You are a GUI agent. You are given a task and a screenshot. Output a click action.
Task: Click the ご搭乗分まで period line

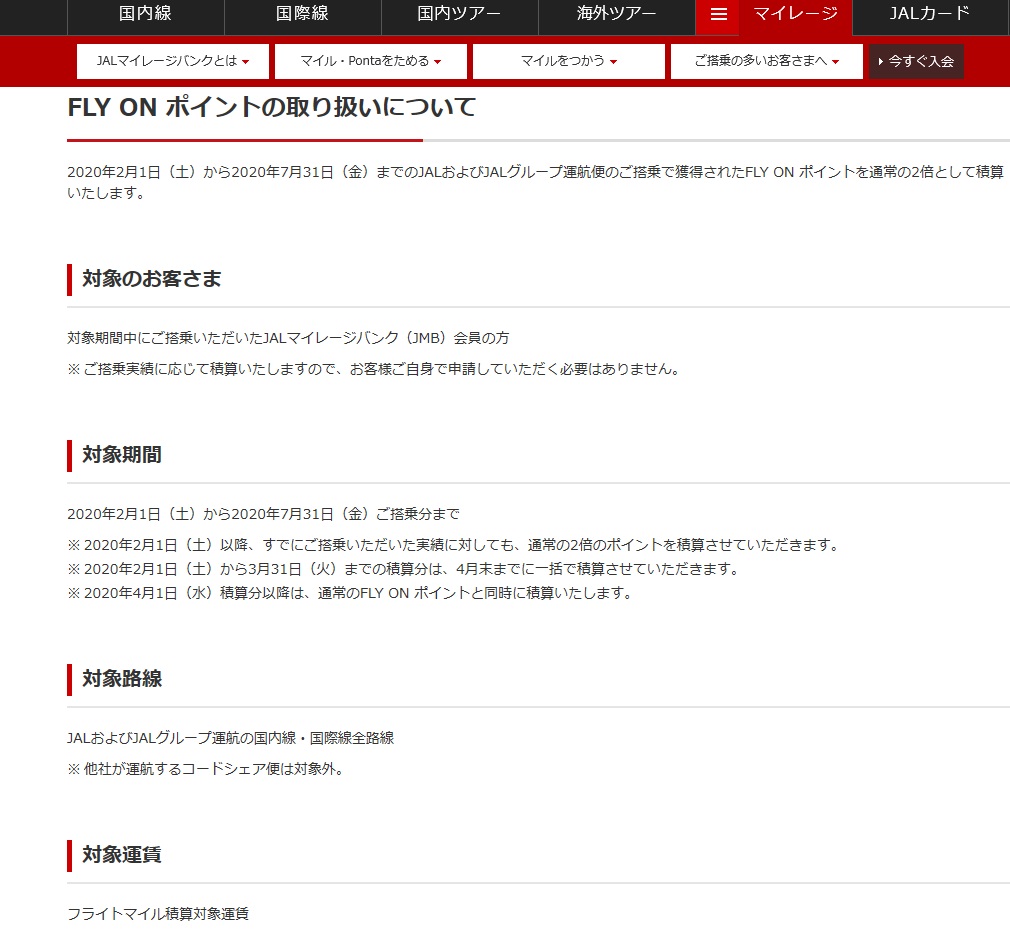[x=263, y=514]
